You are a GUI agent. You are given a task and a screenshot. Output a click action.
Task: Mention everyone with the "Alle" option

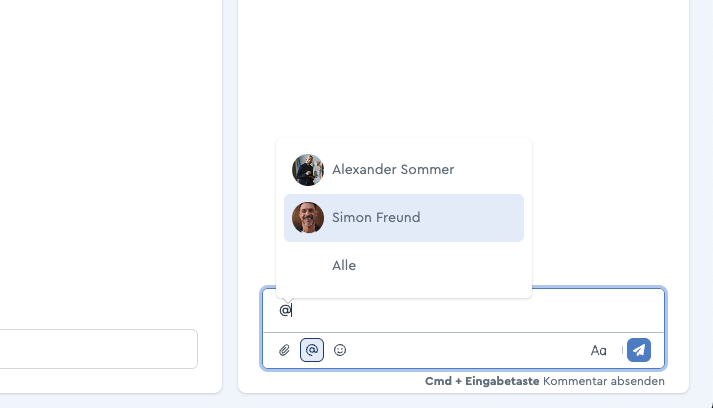(x=344, y=266)
